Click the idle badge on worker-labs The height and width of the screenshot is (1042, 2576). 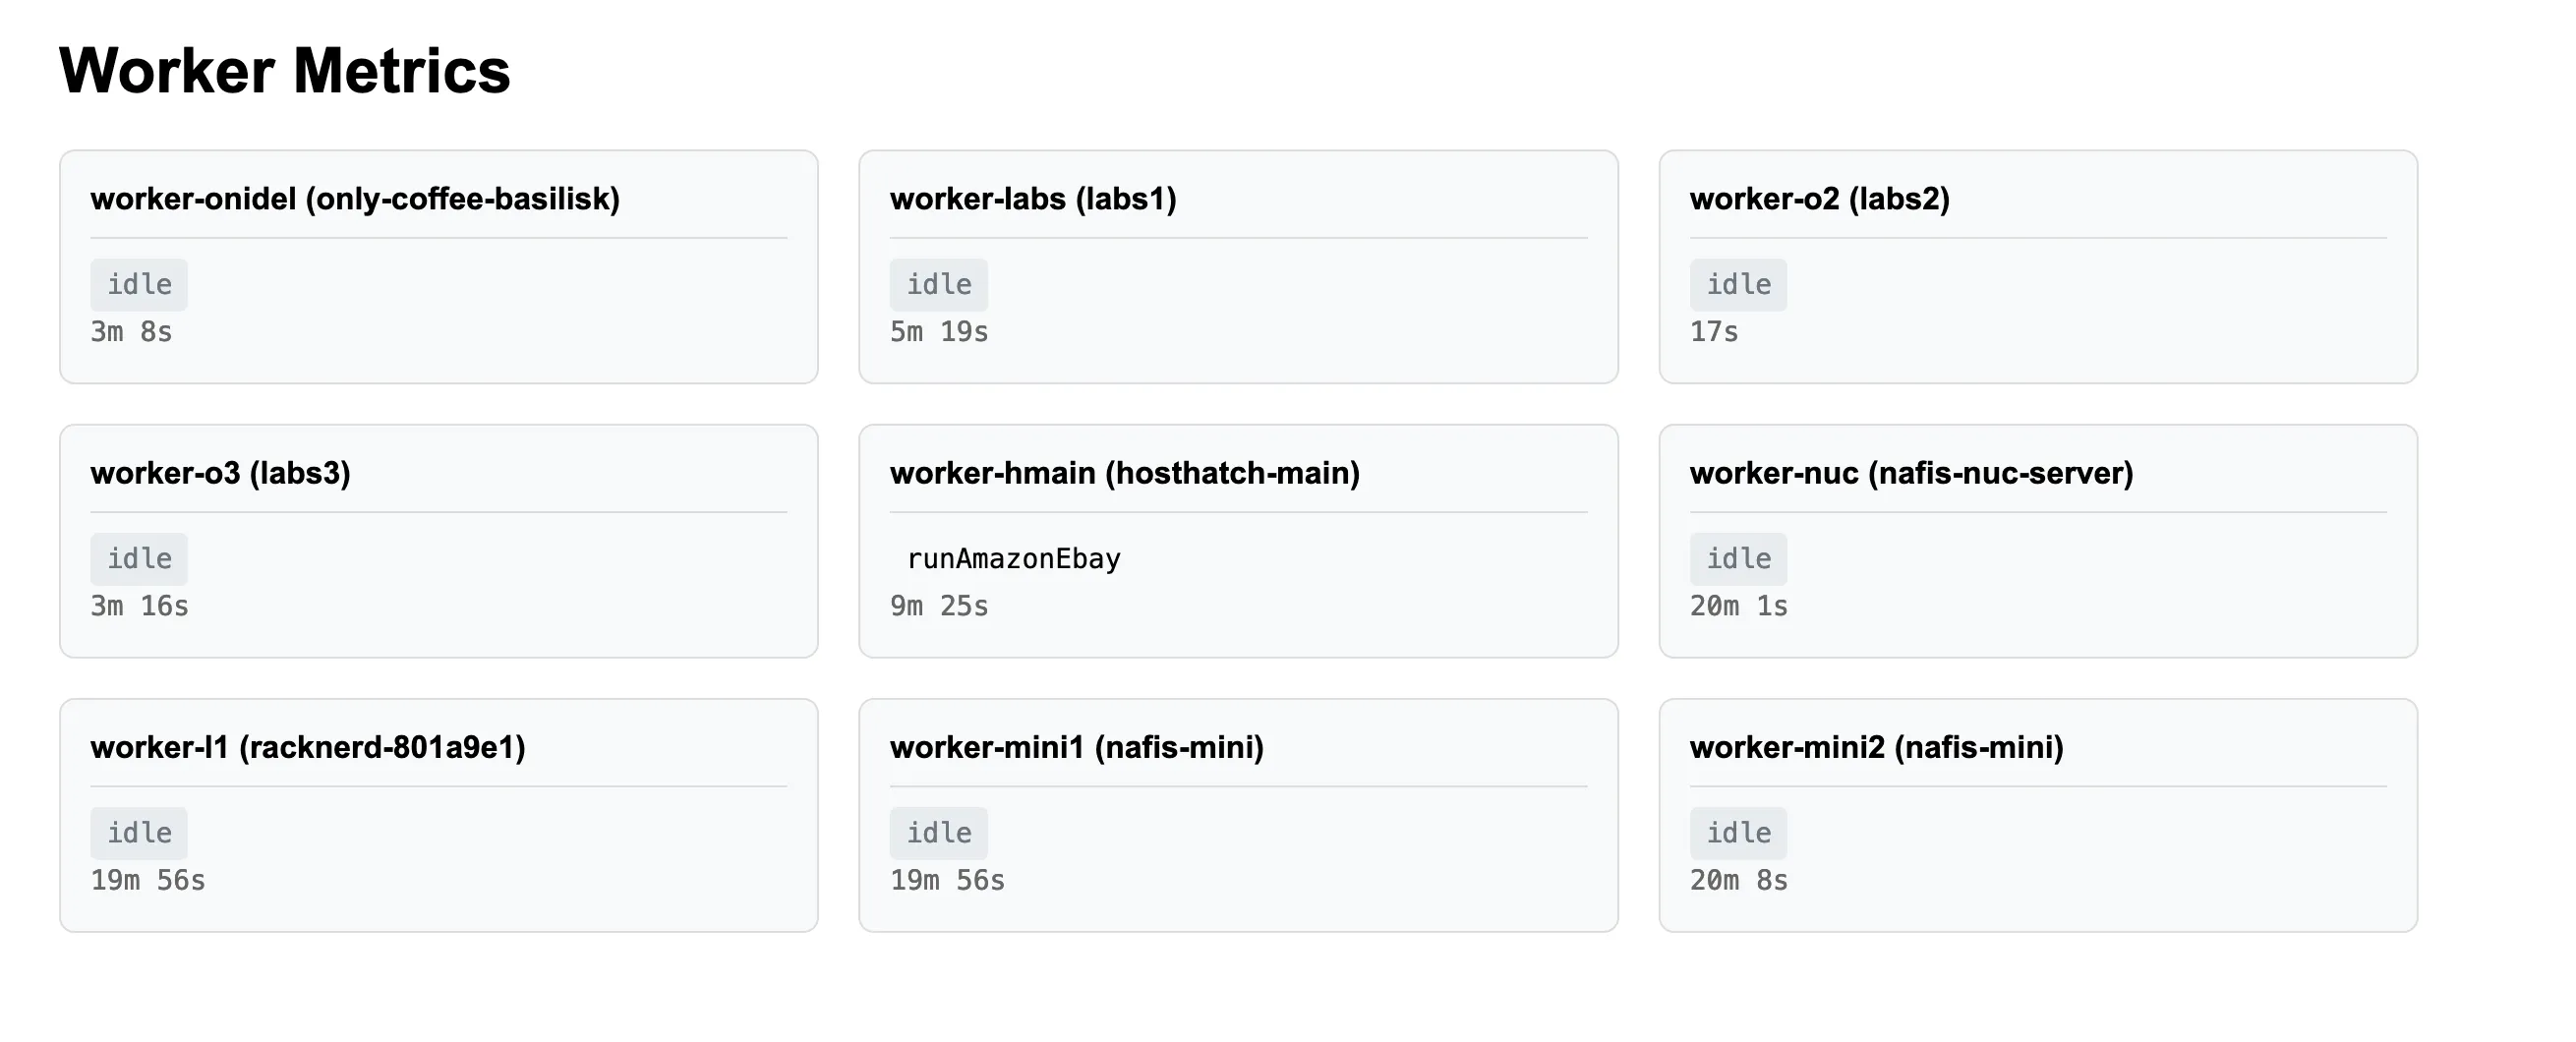click(x=938, y=284)
